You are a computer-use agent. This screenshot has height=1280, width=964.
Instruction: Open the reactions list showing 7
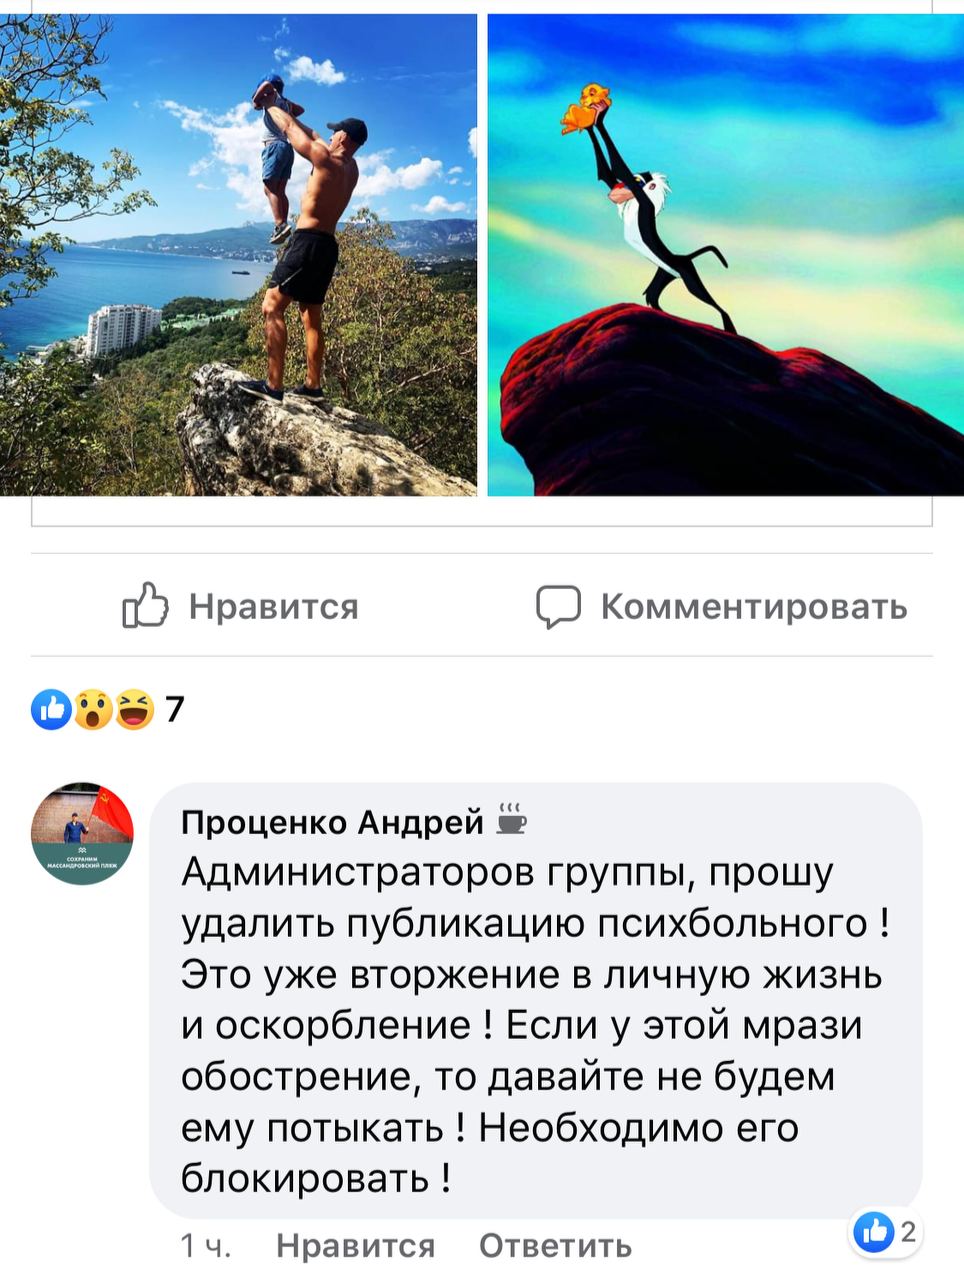pyautogui.click(x=175, y=709)
